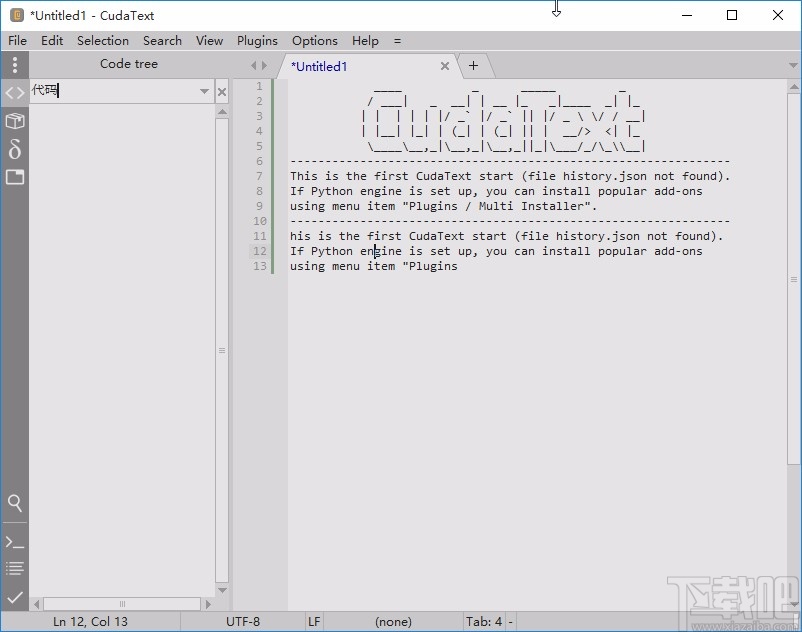The height and width of the screenshot is (632, 802).
Task: Add a new tab with plus button
Action: [x=474, y=65]
